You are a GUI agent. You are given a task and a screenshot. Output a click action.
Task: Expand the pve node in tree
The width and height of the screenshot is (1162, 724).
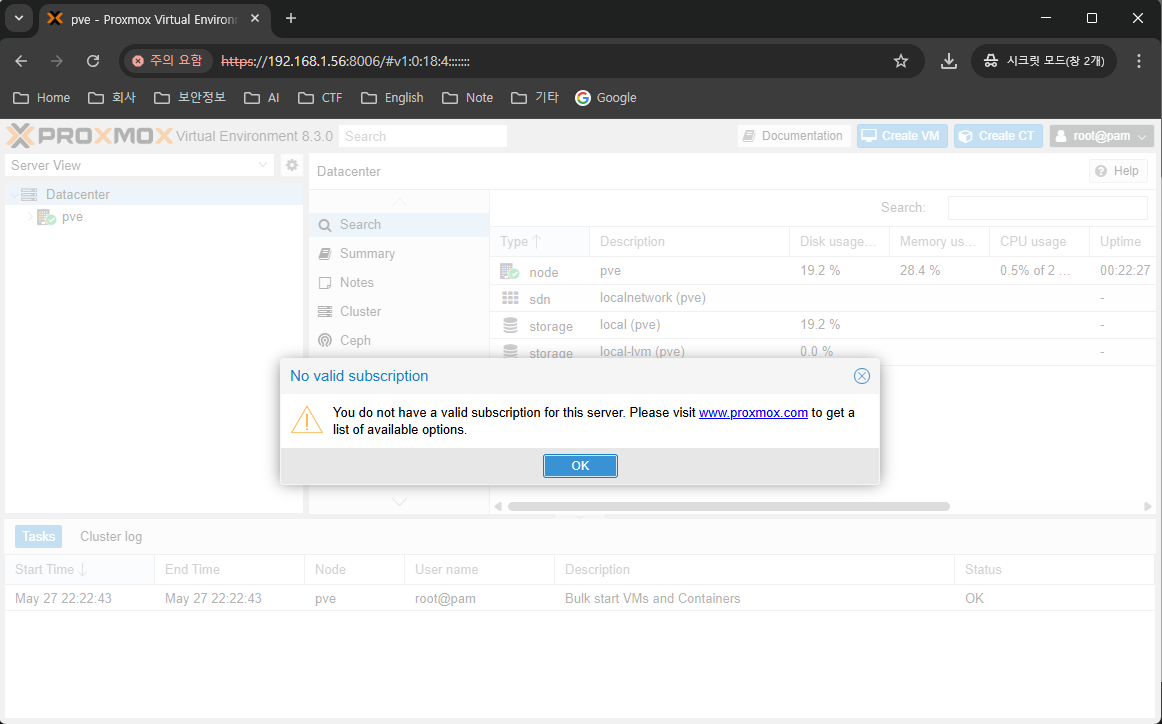pyautogui.click(x=30, y=216)
